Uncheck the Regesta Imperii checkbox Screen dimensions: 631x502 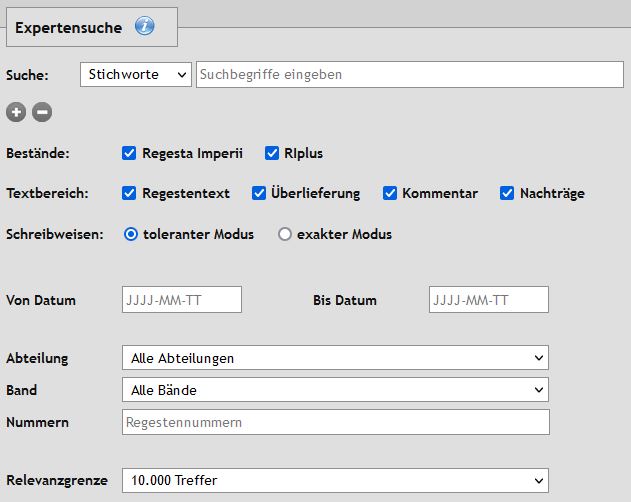point(129,153)
